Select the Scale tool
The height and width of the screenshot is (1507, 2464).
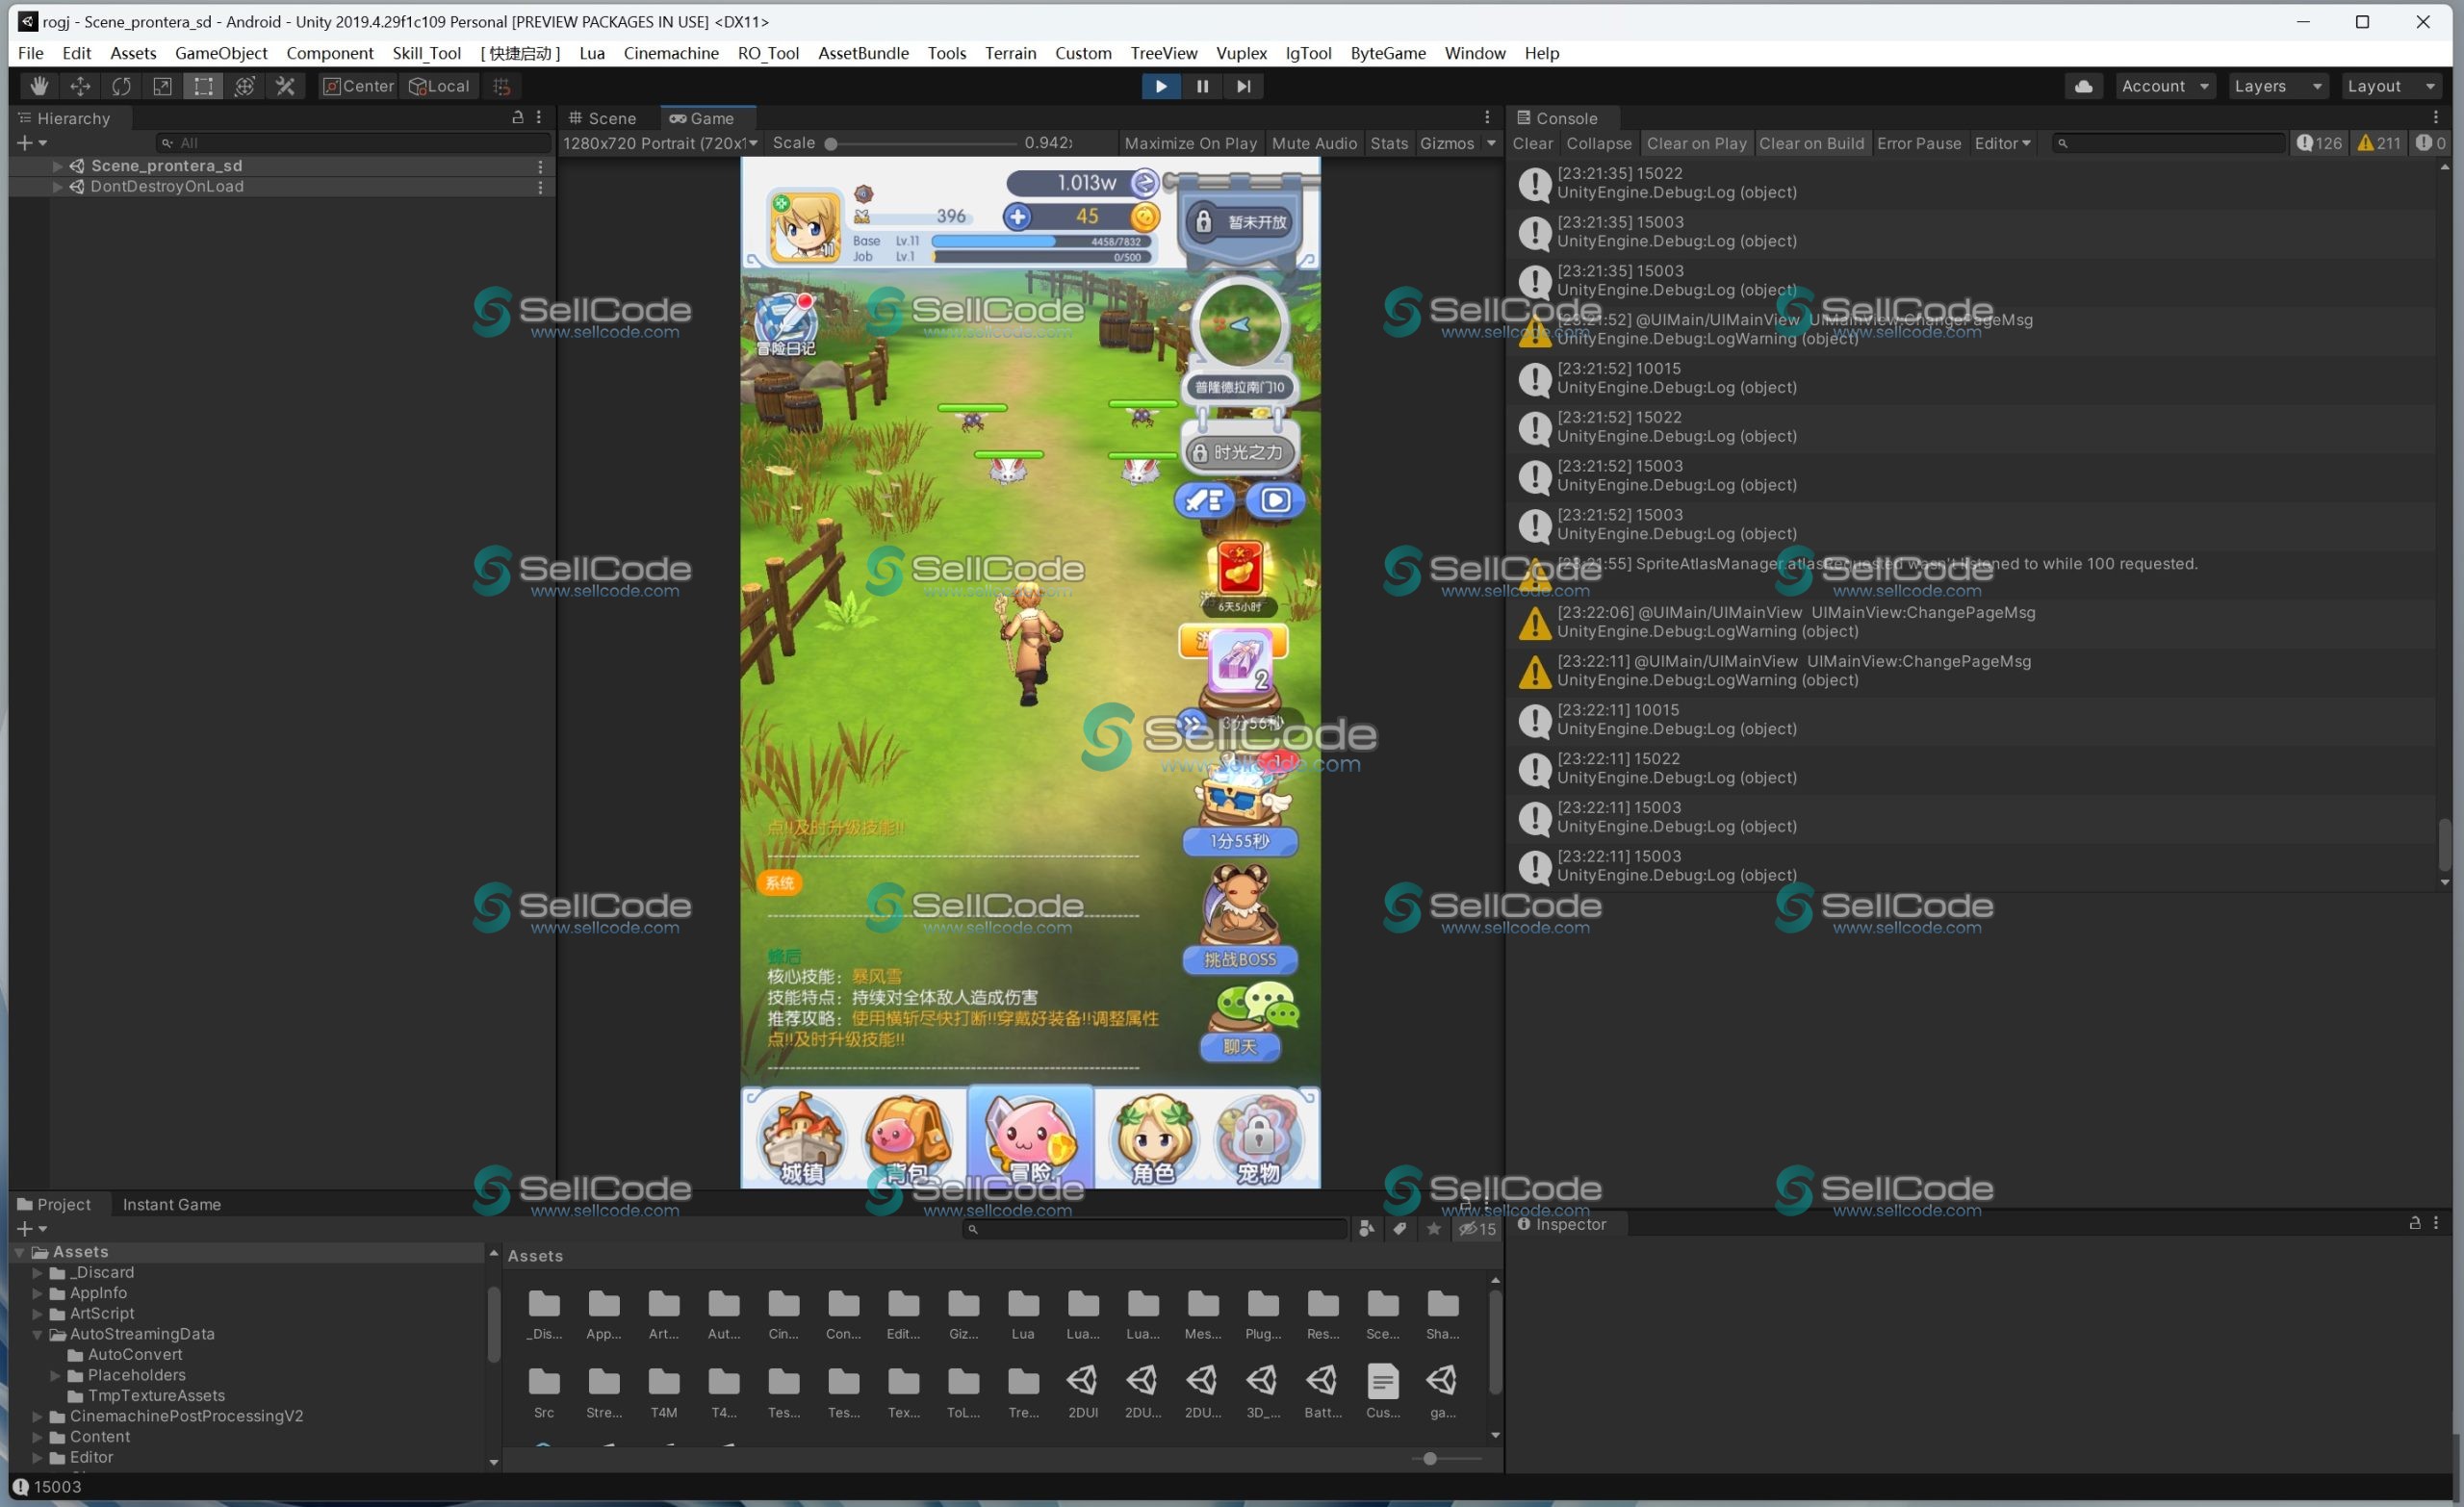162,86
